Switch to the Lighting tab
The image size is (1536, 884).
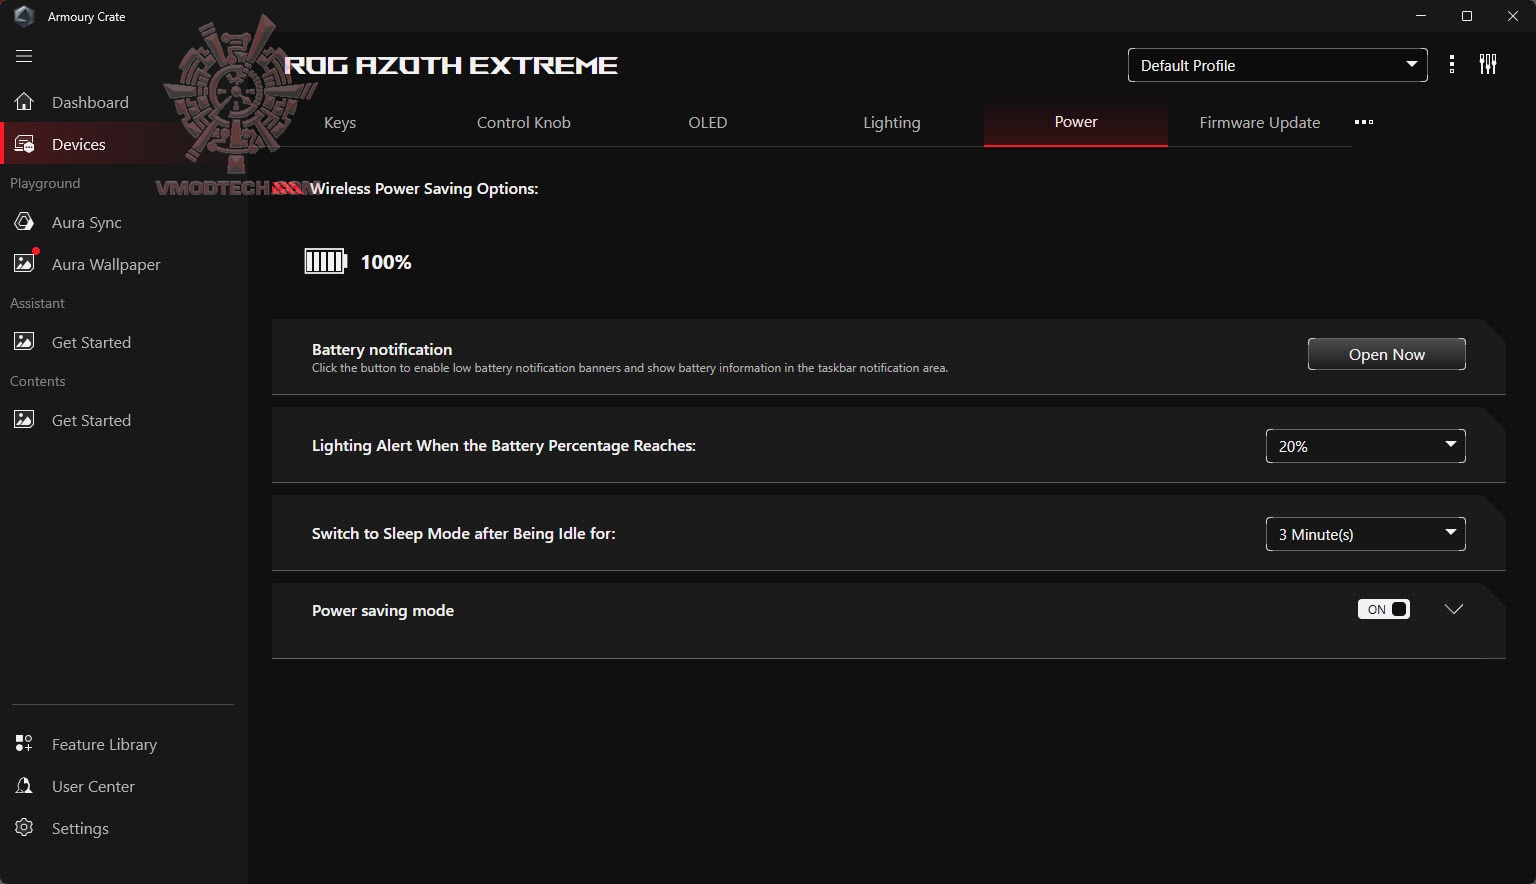pyautogui.click(x=891, y=122)
